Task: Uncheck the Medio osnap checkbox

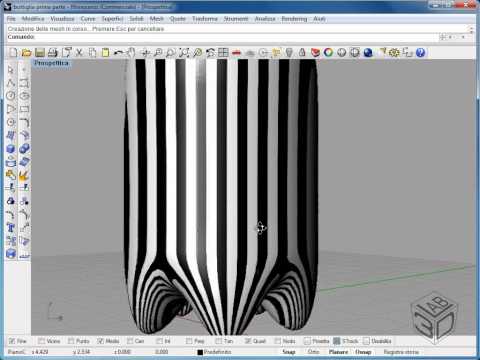Action: [100, 341]
